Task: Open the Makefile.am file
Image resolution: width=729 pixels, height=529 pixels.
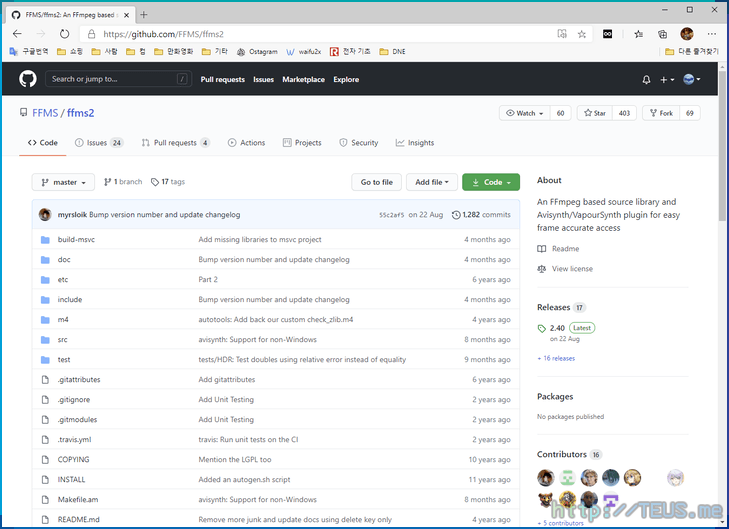Action: point(78,499)
